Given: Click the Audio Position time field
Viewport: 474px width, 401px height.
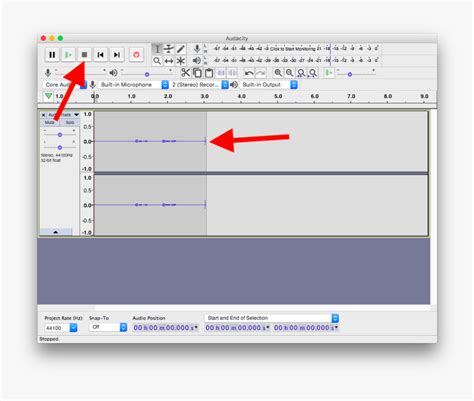Looking at the screenshot, I should click(165, 328).
